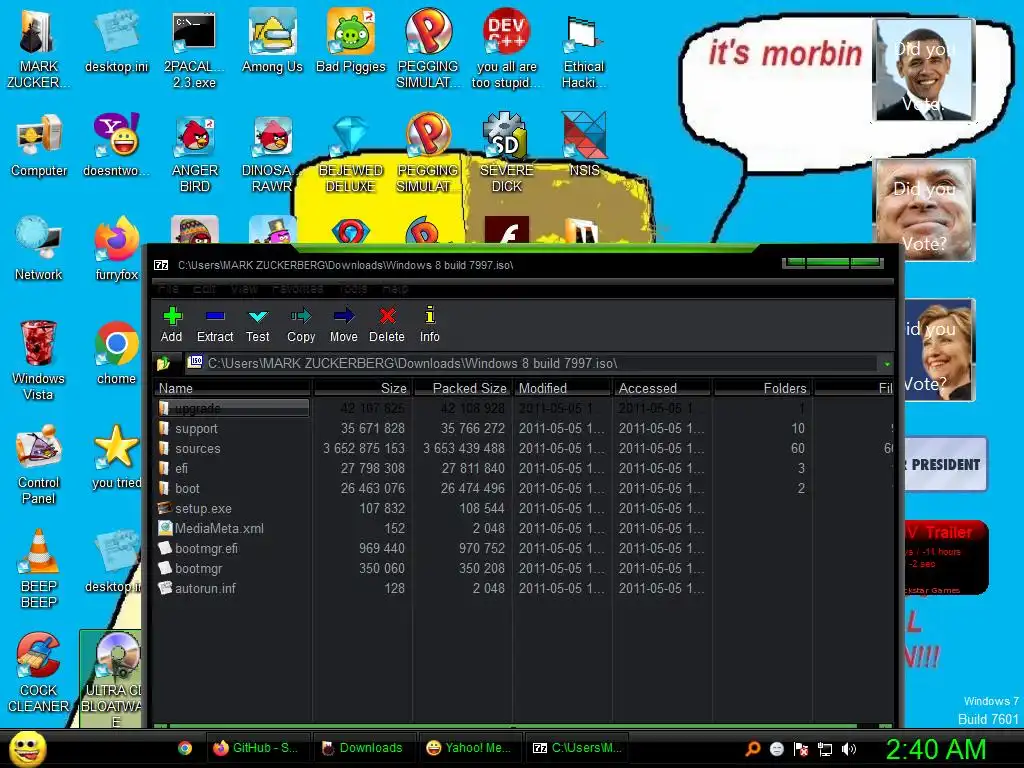Select the chome Chrome desktop icon
This screenshot has height=768, width=1024.
(116, 353)
